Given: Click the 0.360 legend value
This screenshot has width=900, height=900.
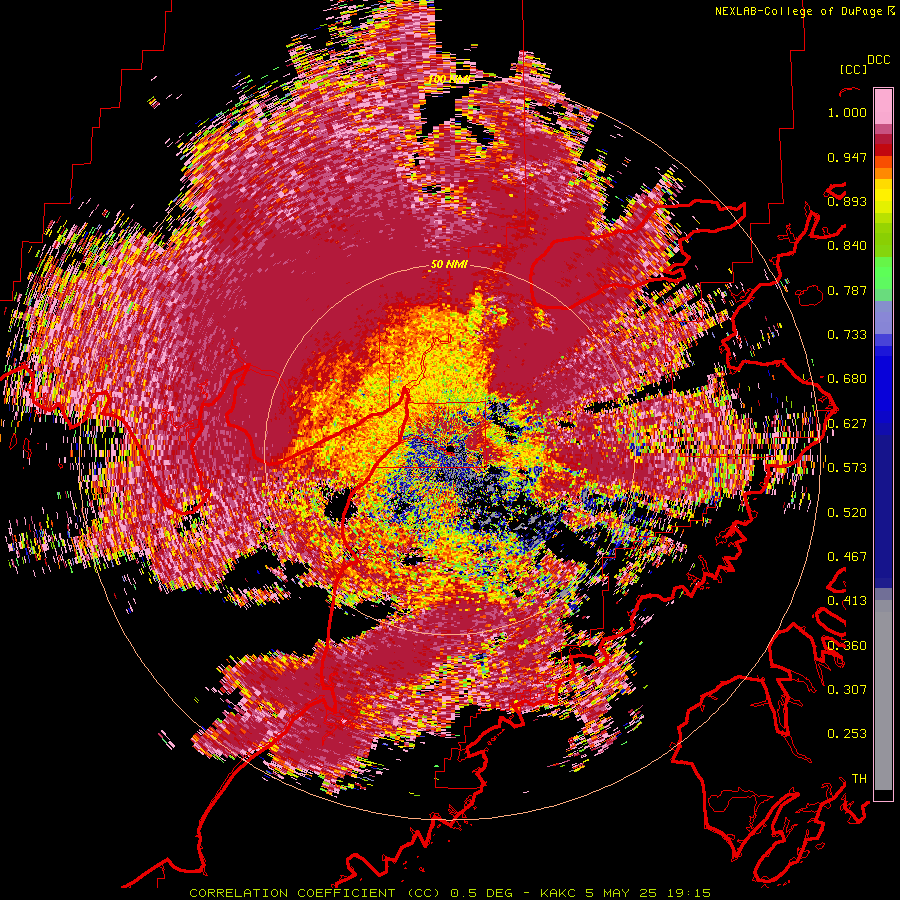Looking at the screenshot, I should point(847,645).
